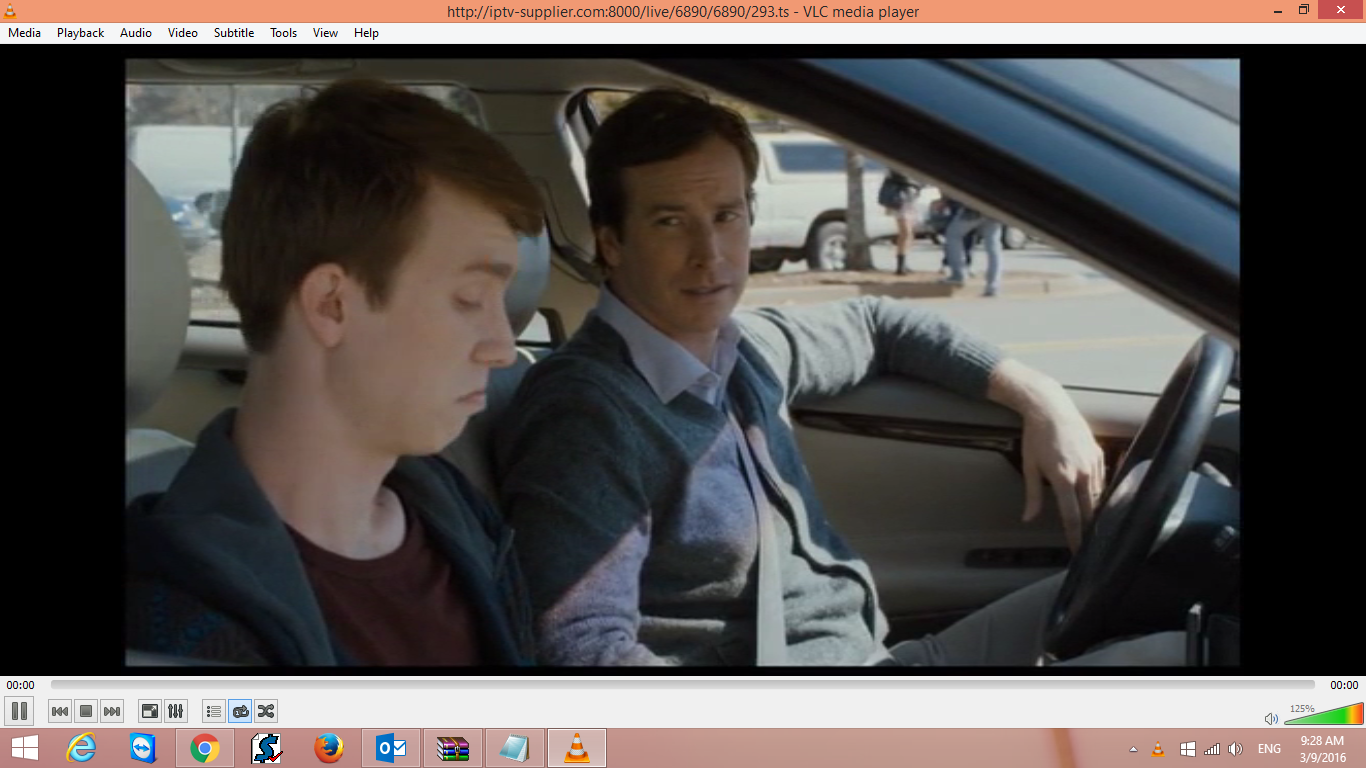Mute audio using VLC speaker icon
Screen dimensions: 1366x768
click(x=1271, y=718)
